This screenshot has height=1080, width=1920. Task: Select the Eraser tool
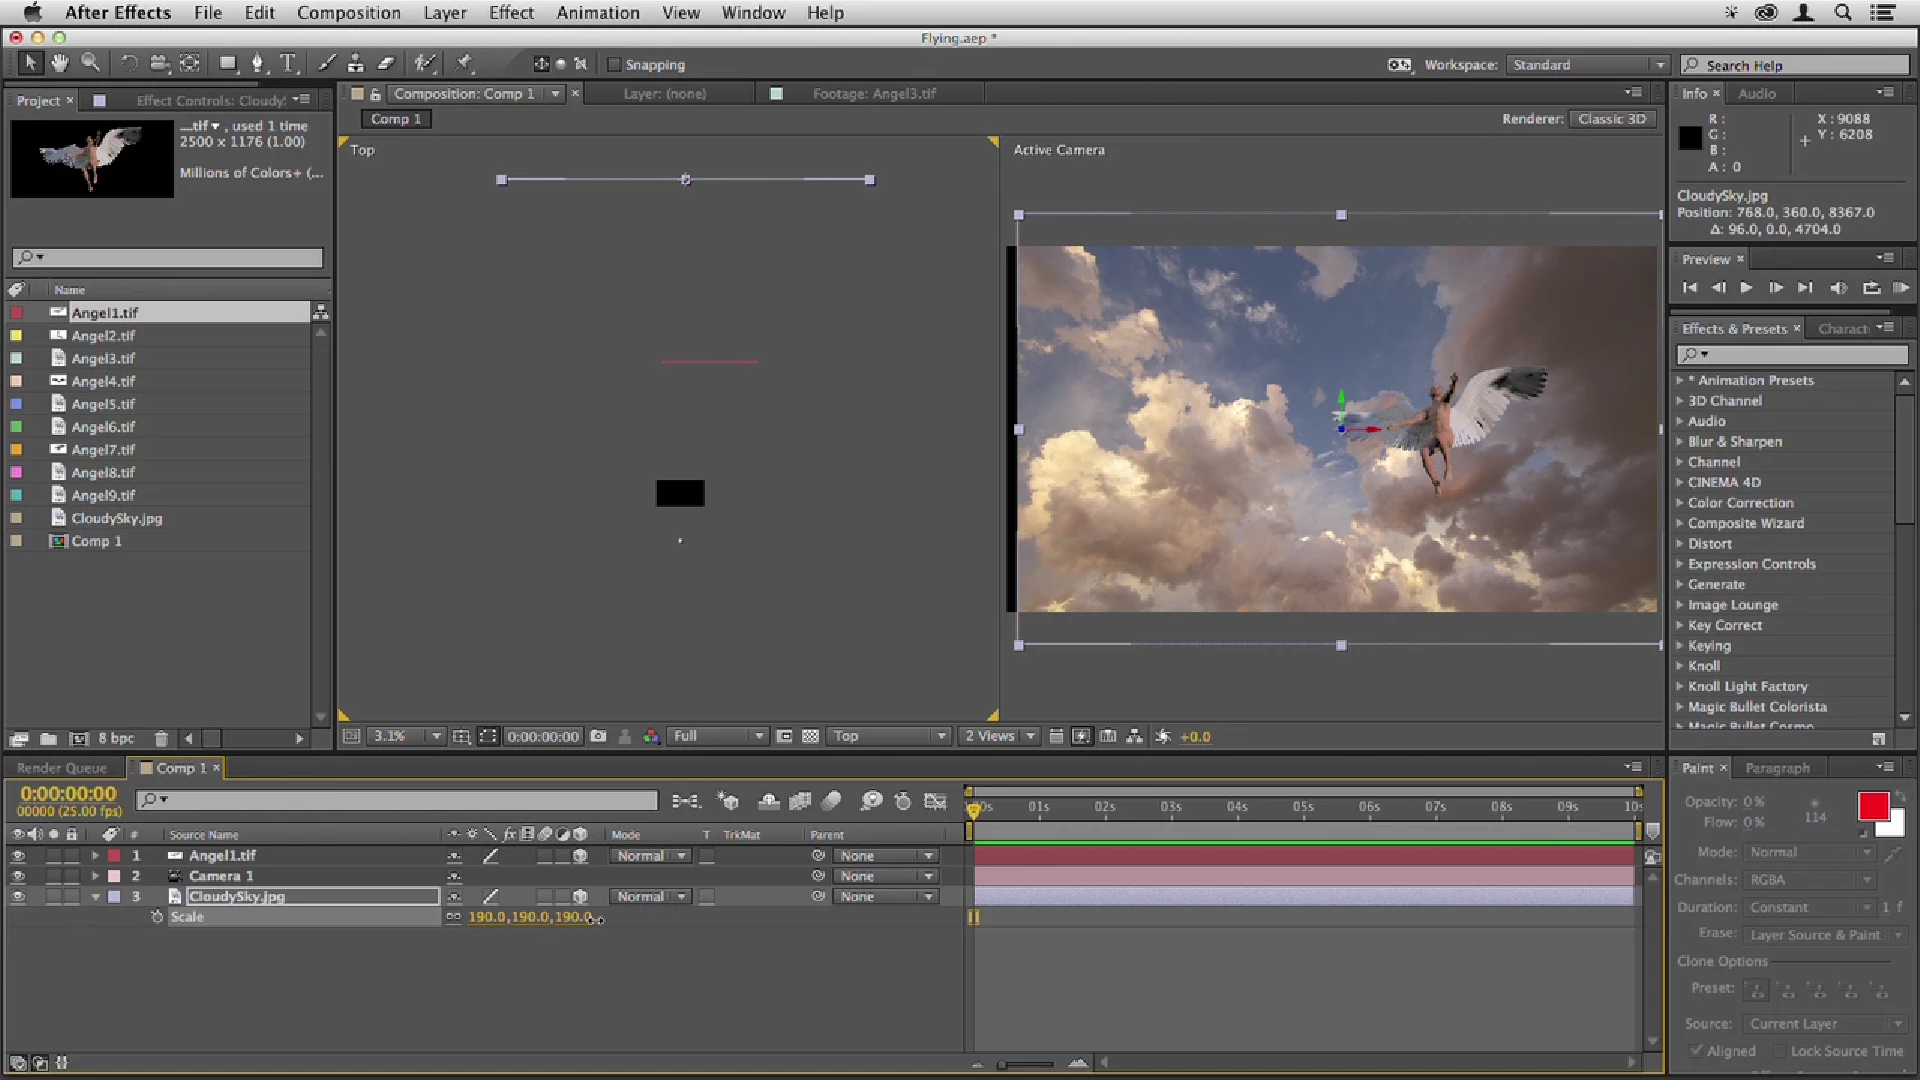[386, 63]
